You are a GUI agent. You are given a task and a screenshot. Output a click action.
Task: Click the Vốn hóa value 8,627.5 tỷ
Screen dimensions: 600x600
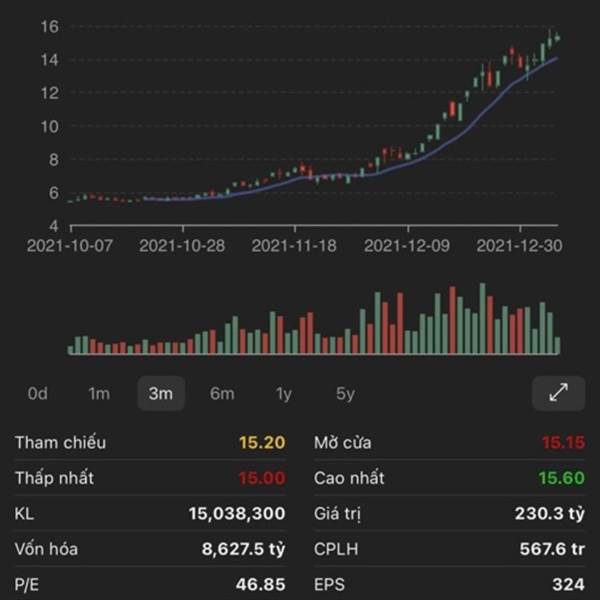pyautogui.click(x=243, y=549)
